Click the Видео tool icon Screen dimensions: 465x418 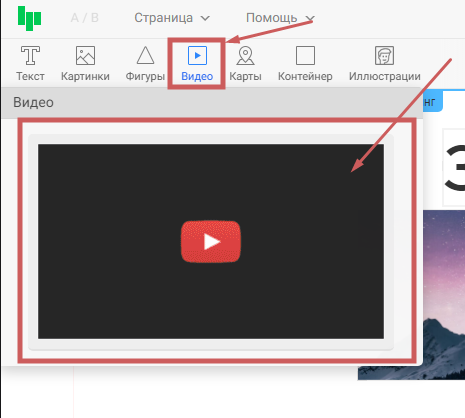[197, 55]
